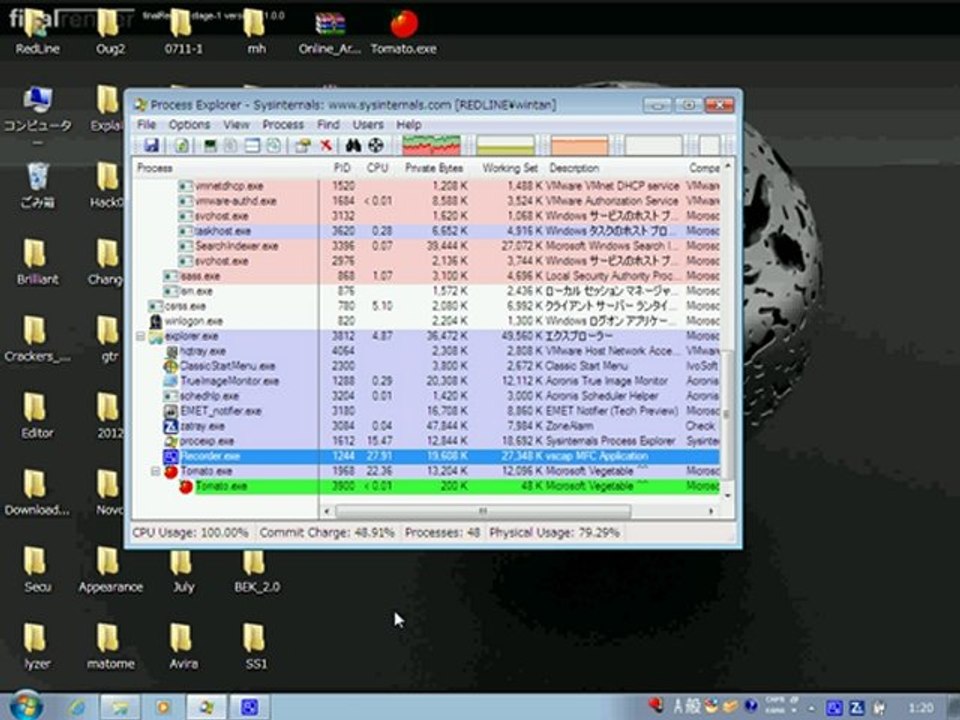Open the Process menu
Image resolution: width=960 pixels, height=720 pixels.
point(283,124)
